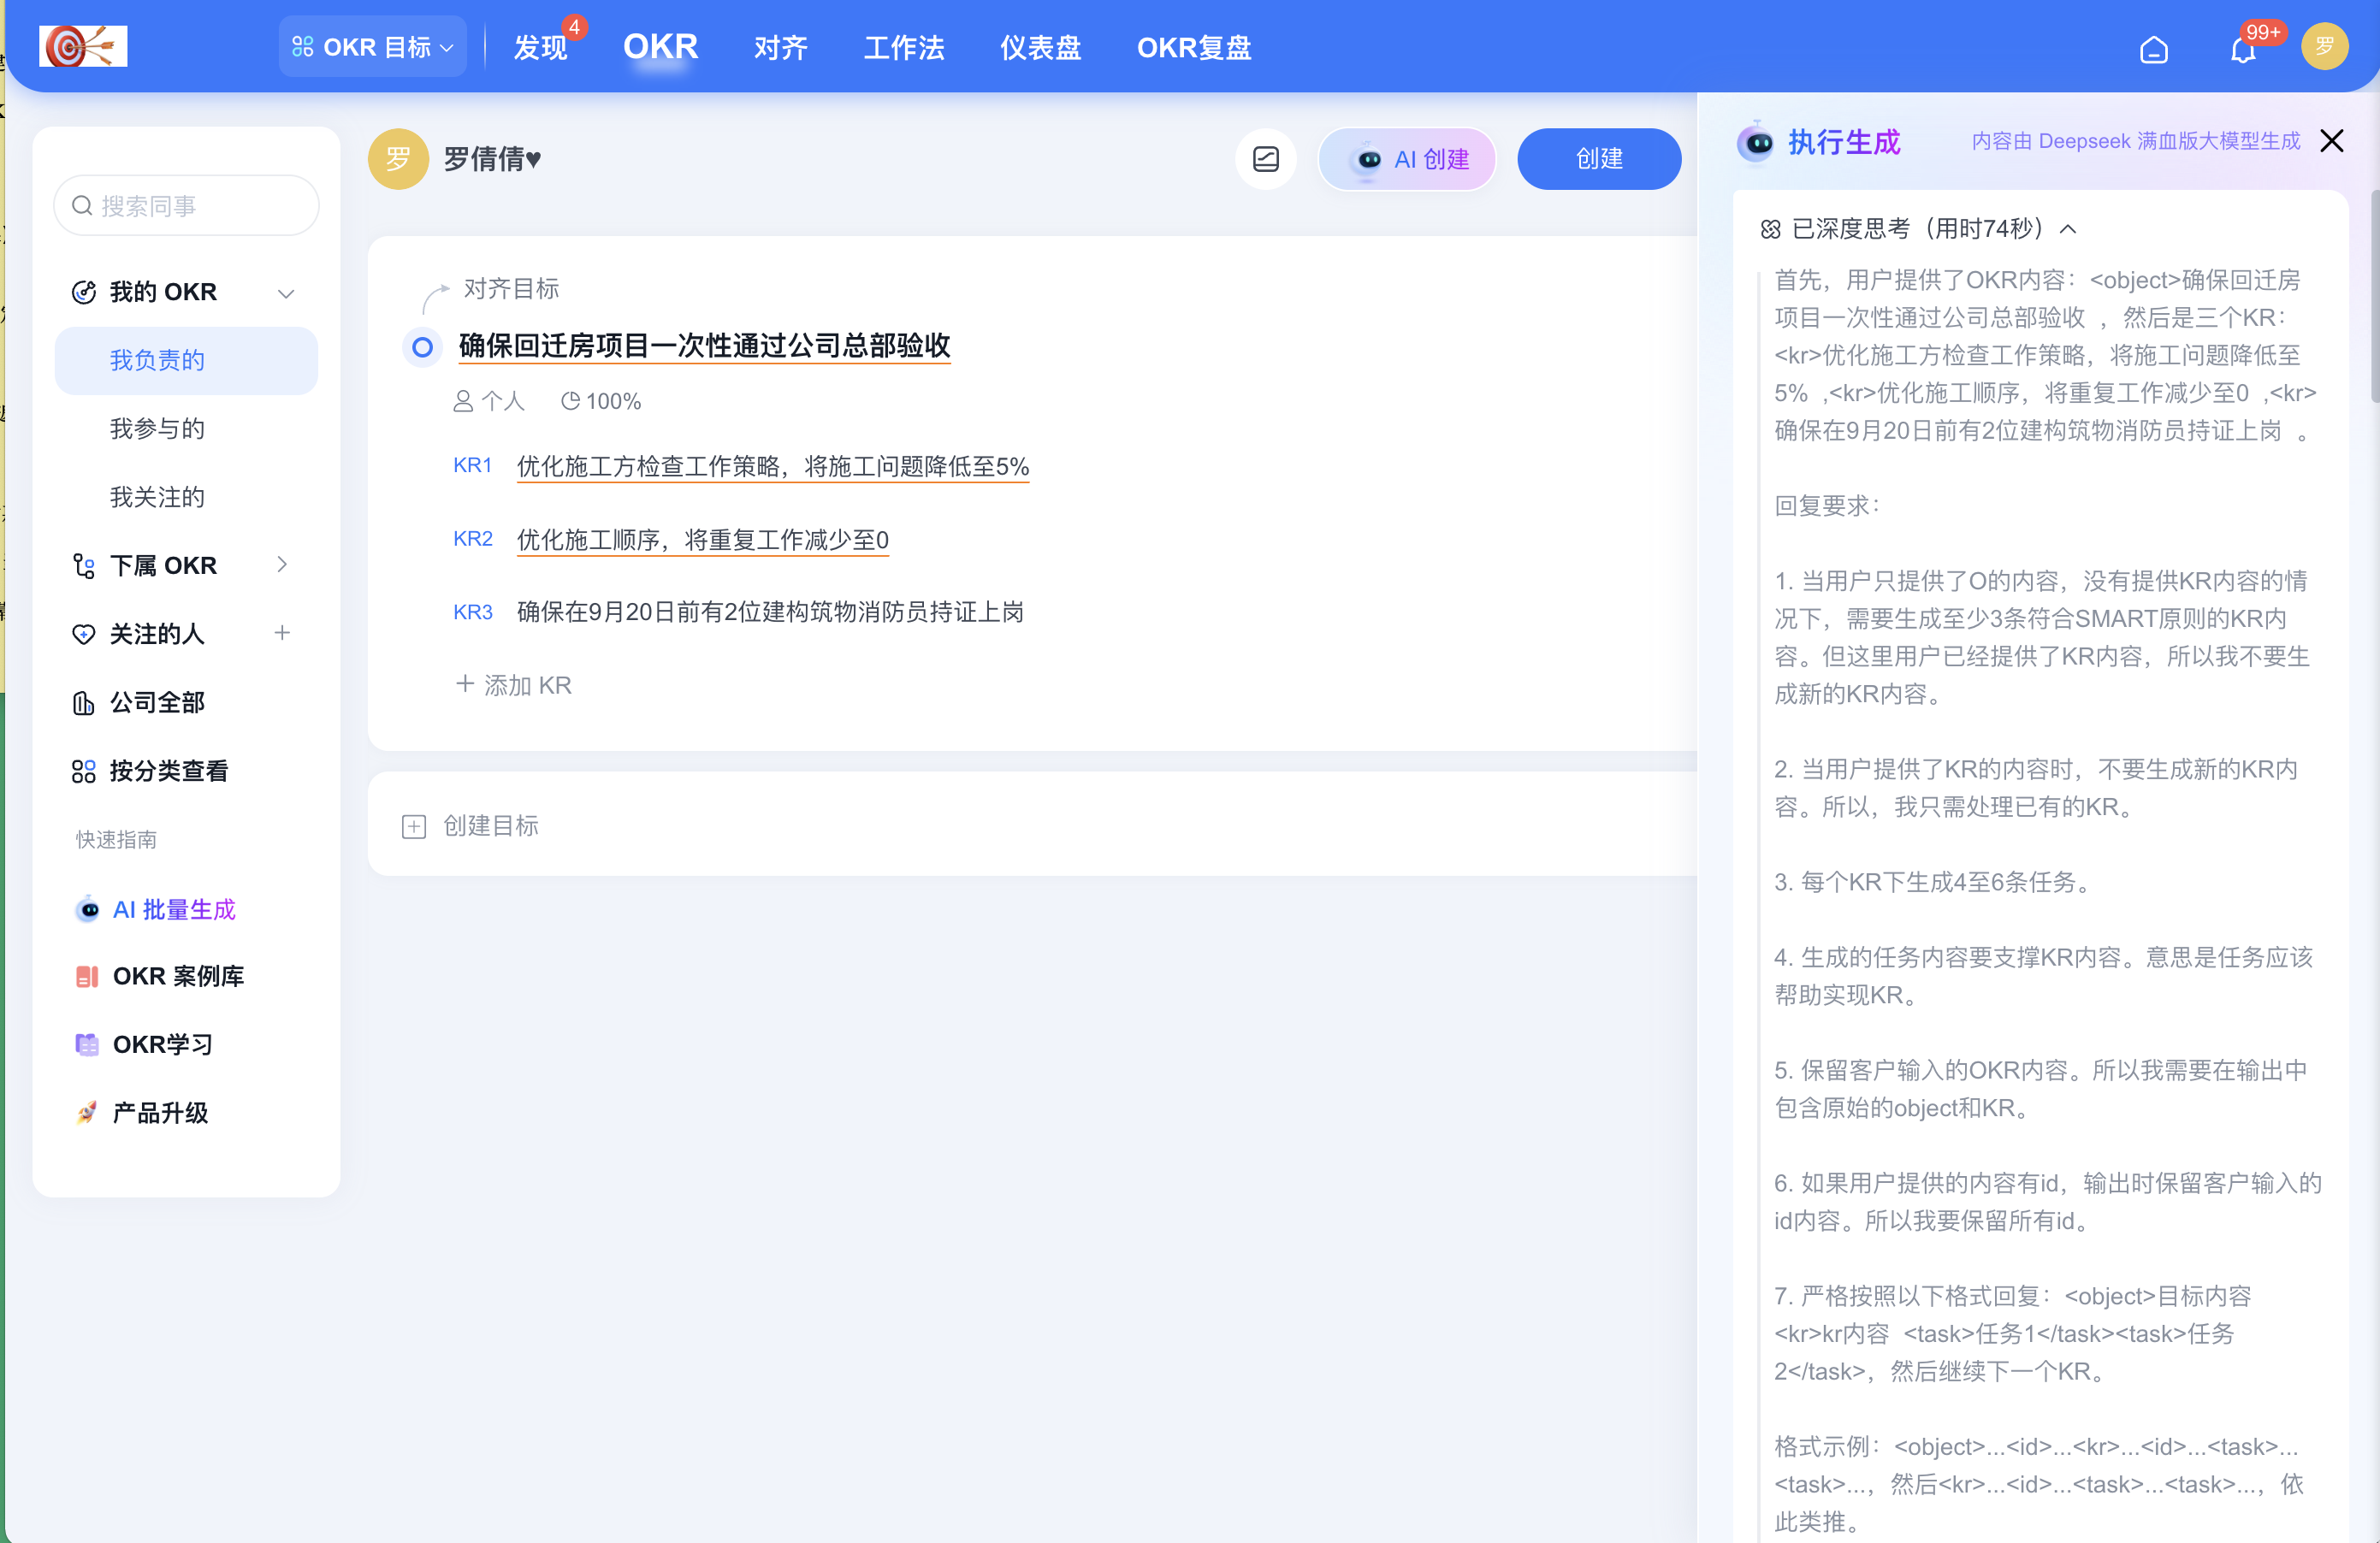Click 添加 KR under the objective
Image resolution: width=2380 pixels, height=1543 pixels.
coord(513,684)
